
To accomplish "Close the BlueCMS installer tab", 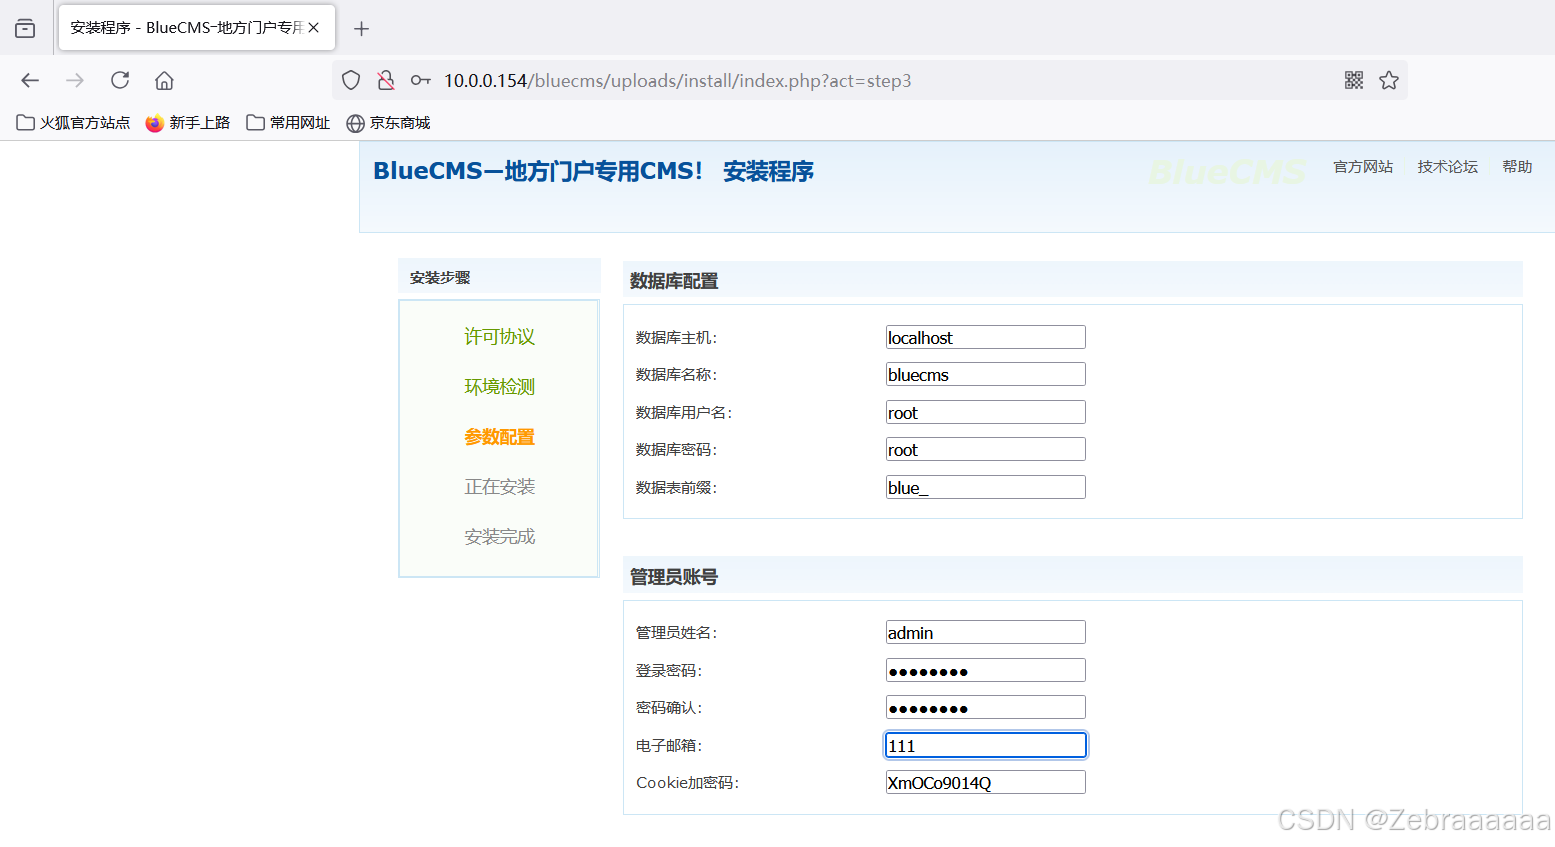I will (x=313, y=28).
